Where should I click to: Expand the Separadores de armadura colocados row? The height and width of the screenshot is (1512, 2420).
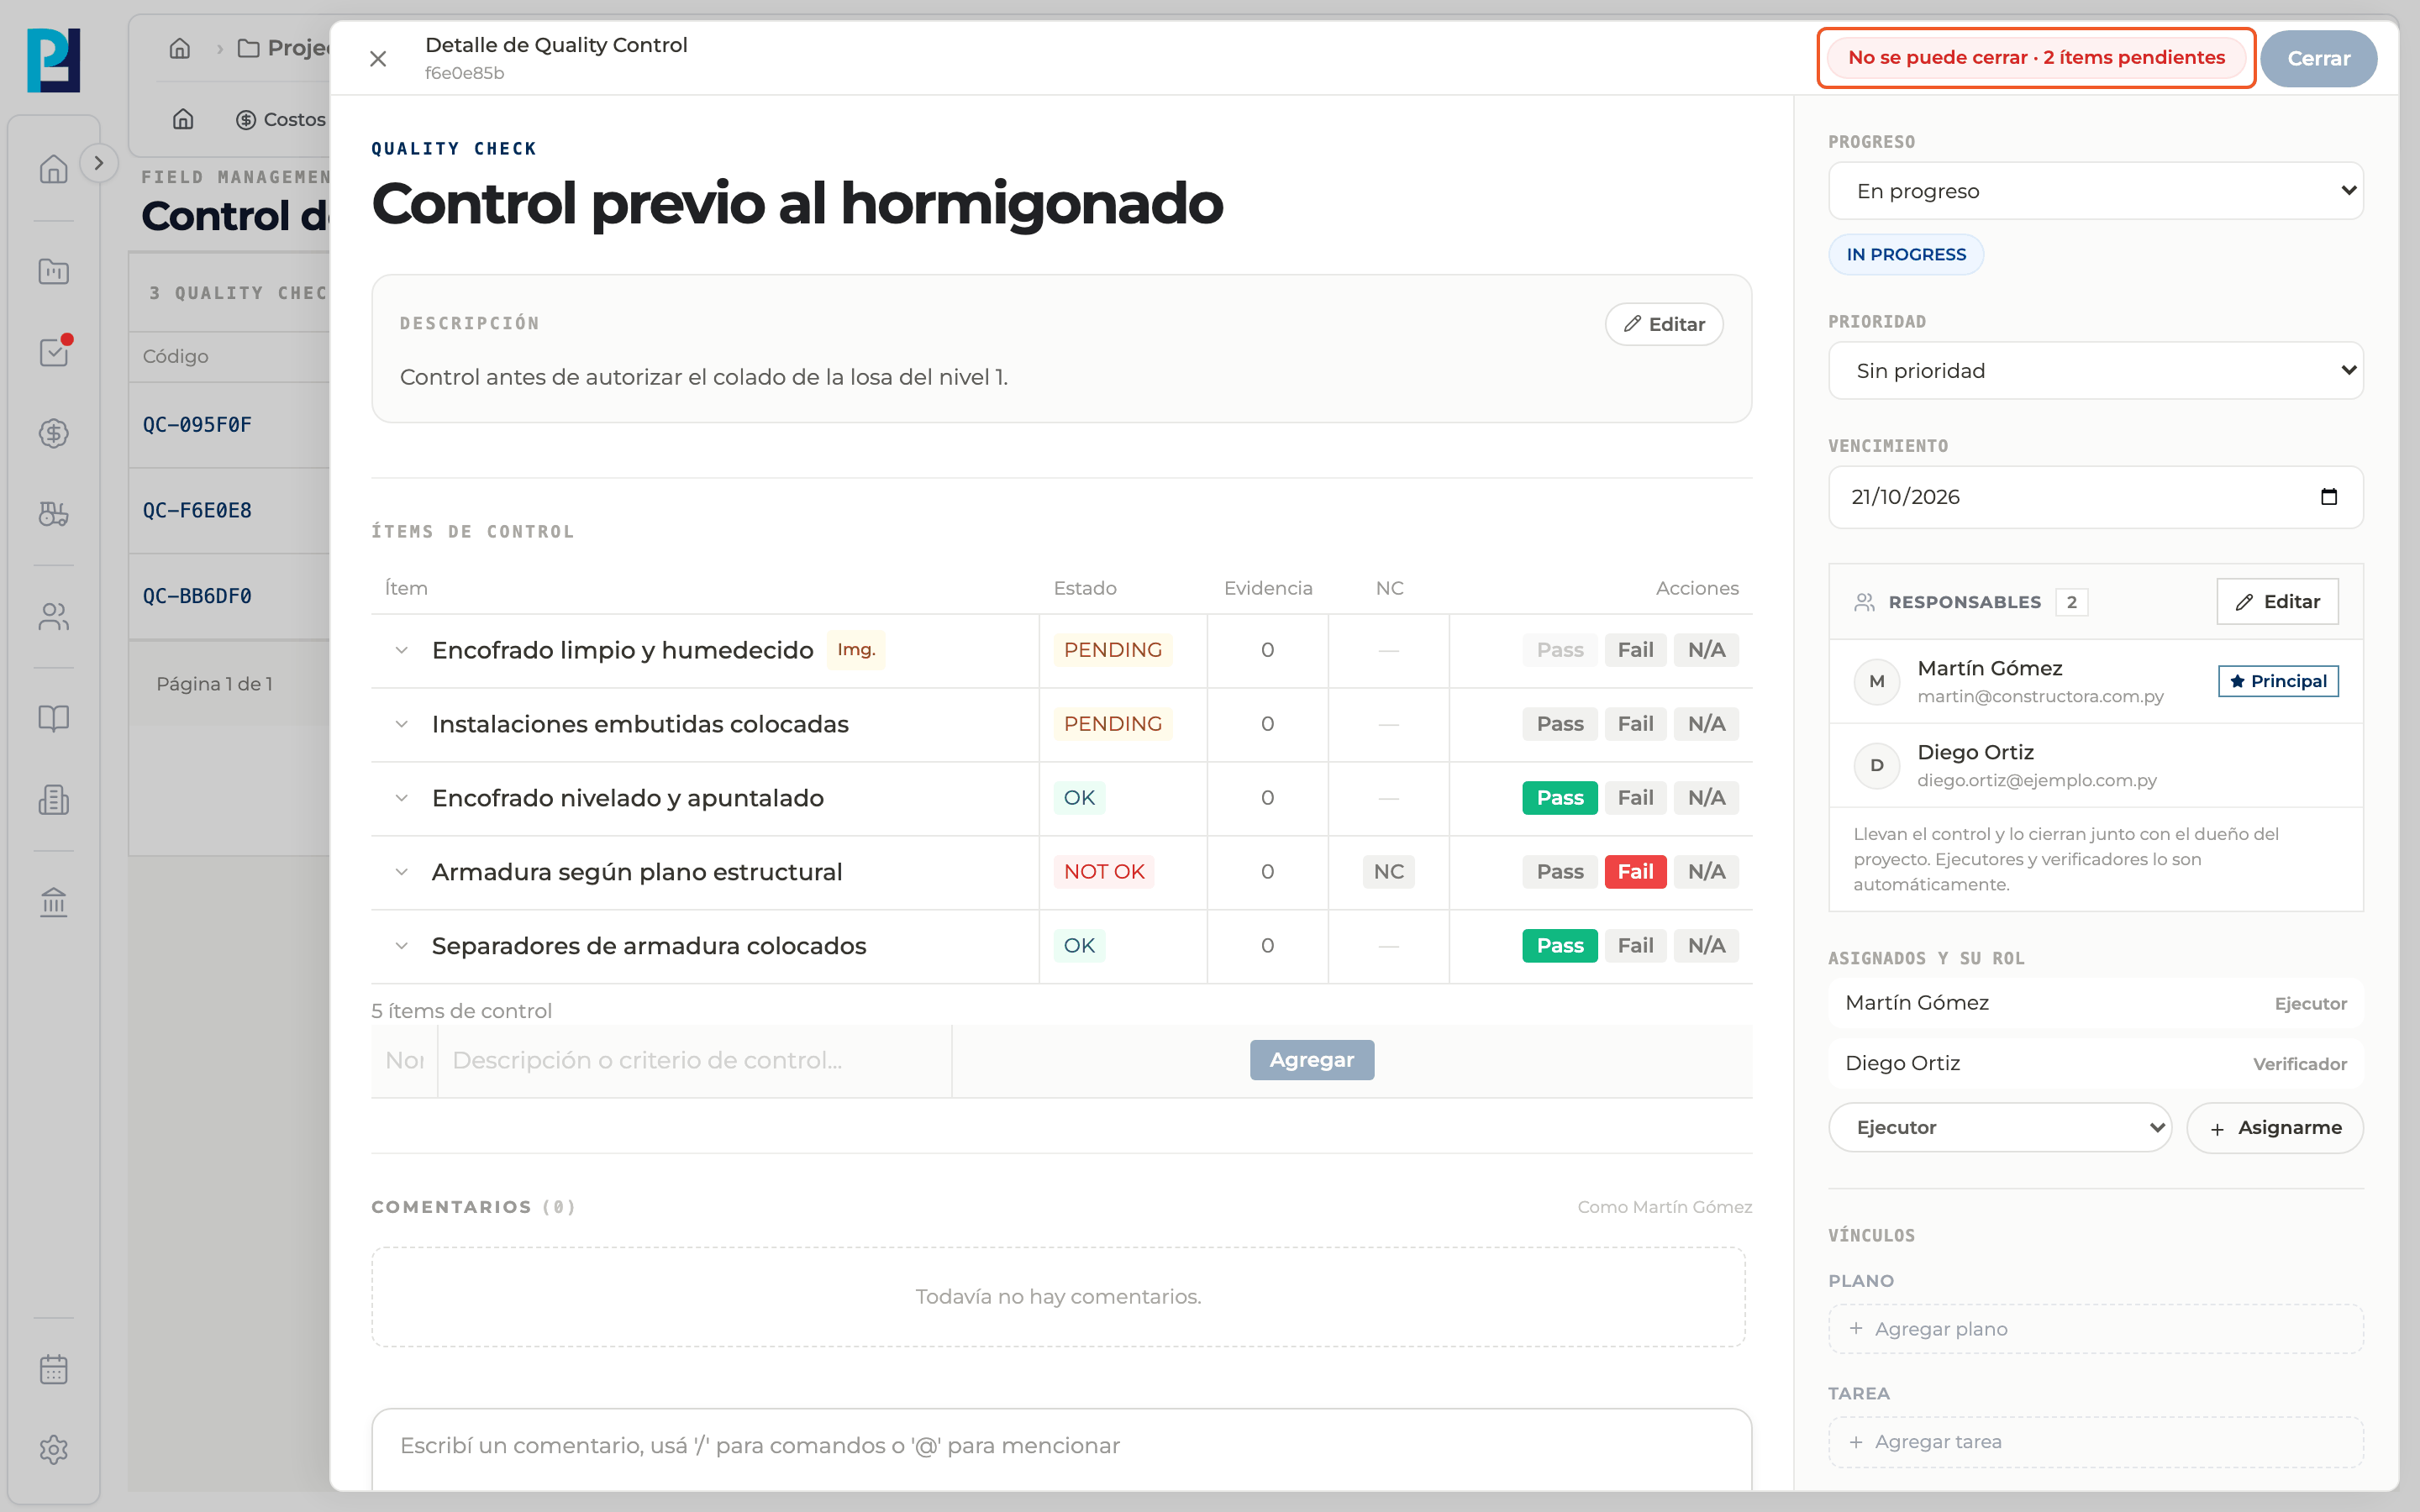[x=402, y=946]
